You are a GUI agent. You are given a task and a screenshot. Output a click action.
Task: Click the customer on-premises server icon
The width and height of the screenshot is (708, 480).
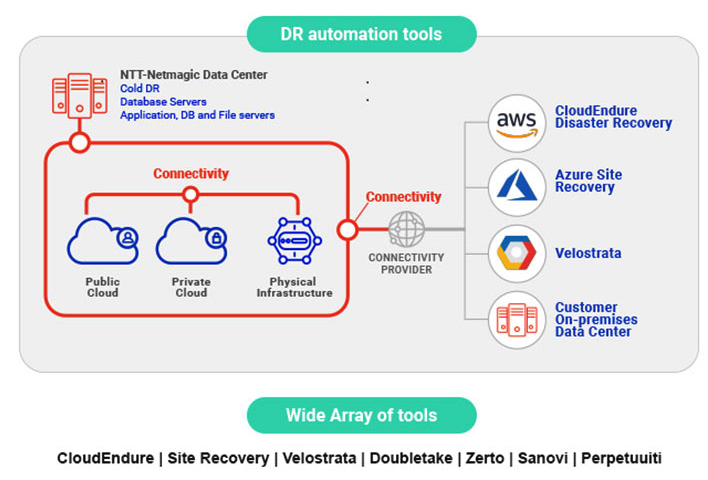click(x=517, y=320)
